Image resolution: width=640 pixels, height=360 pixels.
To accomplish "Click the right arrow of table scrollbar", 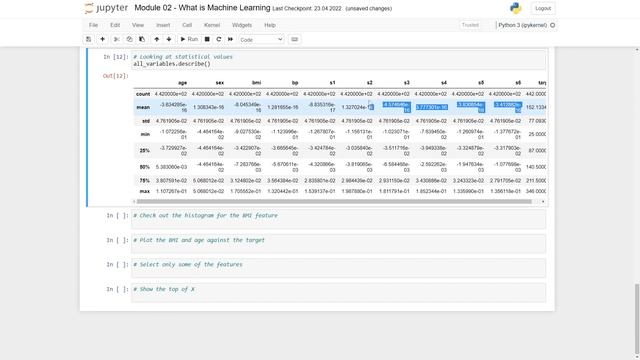I will coord(543,202).
